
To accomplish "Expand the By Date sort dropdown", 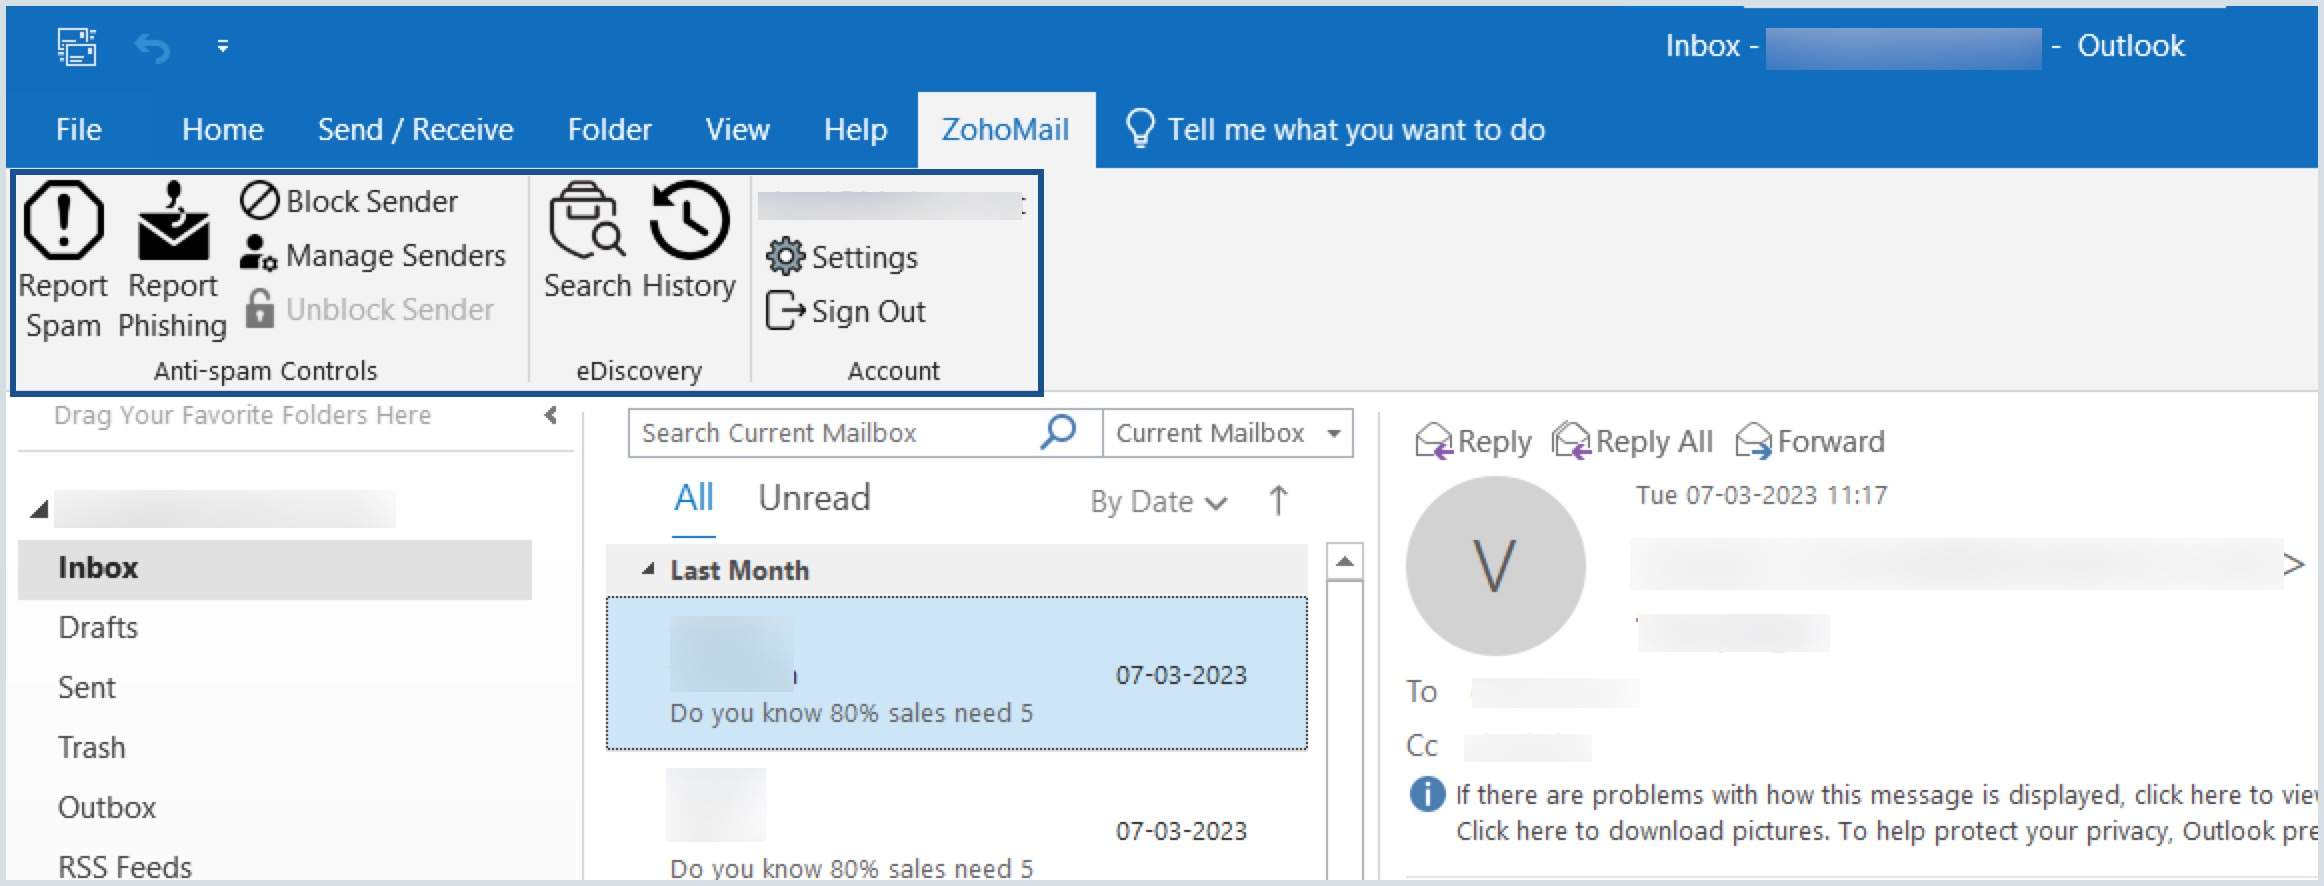I will (x=1158, y=501).
